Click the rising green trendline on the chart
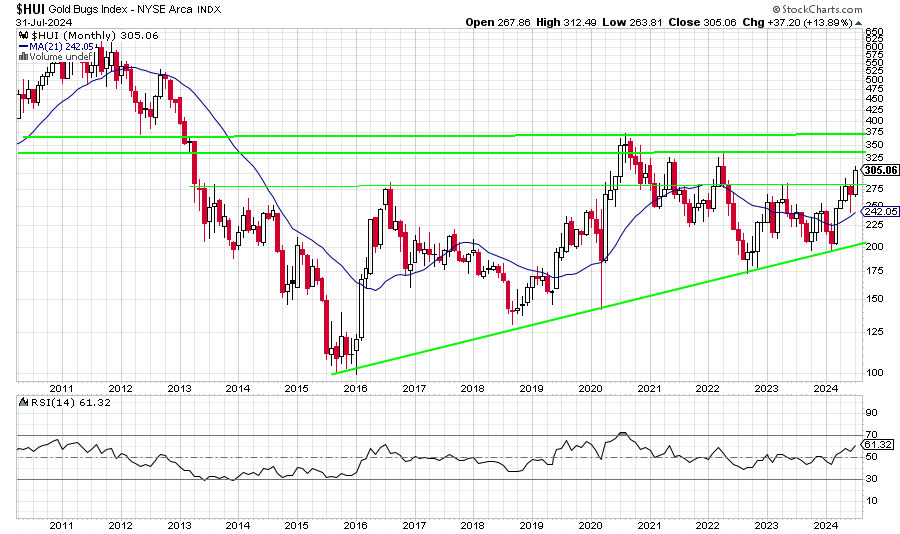This screenshot has width=900, height=534. [x=600, y=309]
